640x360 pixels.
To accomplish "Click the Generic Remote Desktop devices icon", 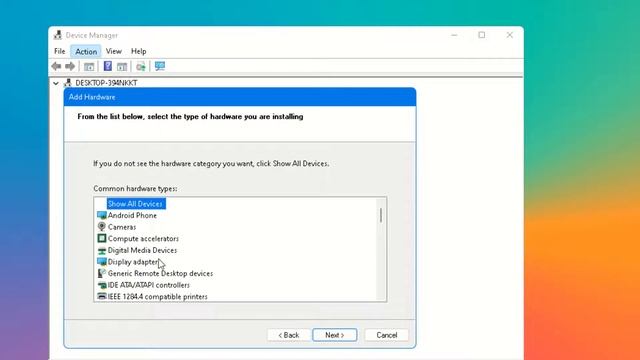I will click(102, 273).
